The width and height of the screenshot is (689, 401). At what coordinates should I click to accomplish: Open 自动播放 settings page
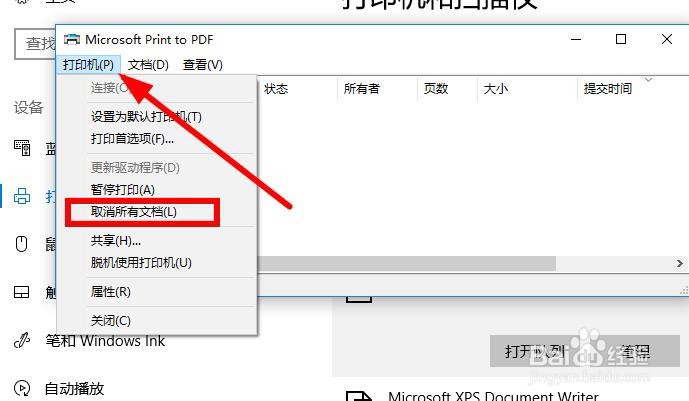click(x=74, y=389)
